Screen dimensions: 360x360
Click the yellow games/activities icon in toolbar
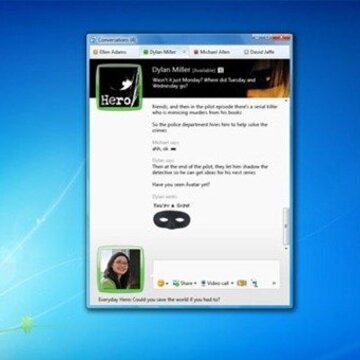click(242, 283)
